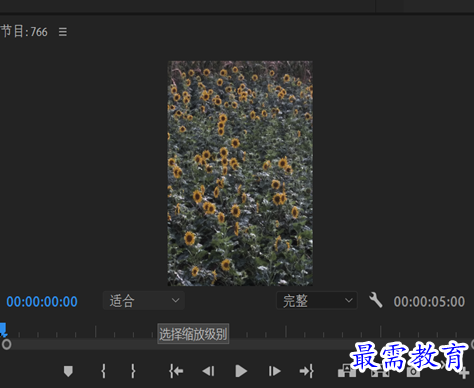Screen dimensions: 474x388
Task: Open the button editor plus icon
Action: (464, 373)
